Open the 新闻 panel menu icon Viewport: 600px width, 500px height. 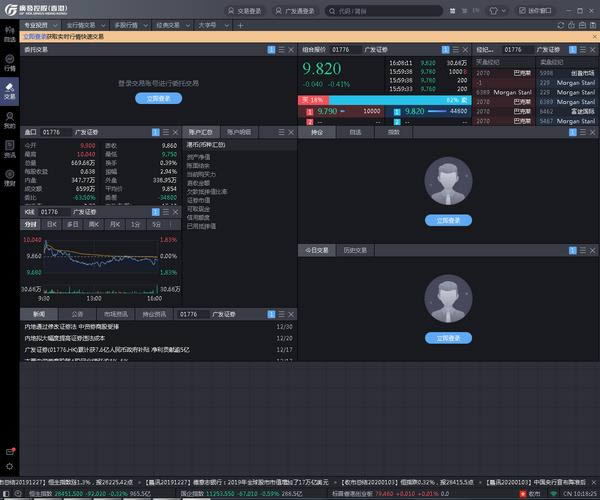(x=281, y=314)
